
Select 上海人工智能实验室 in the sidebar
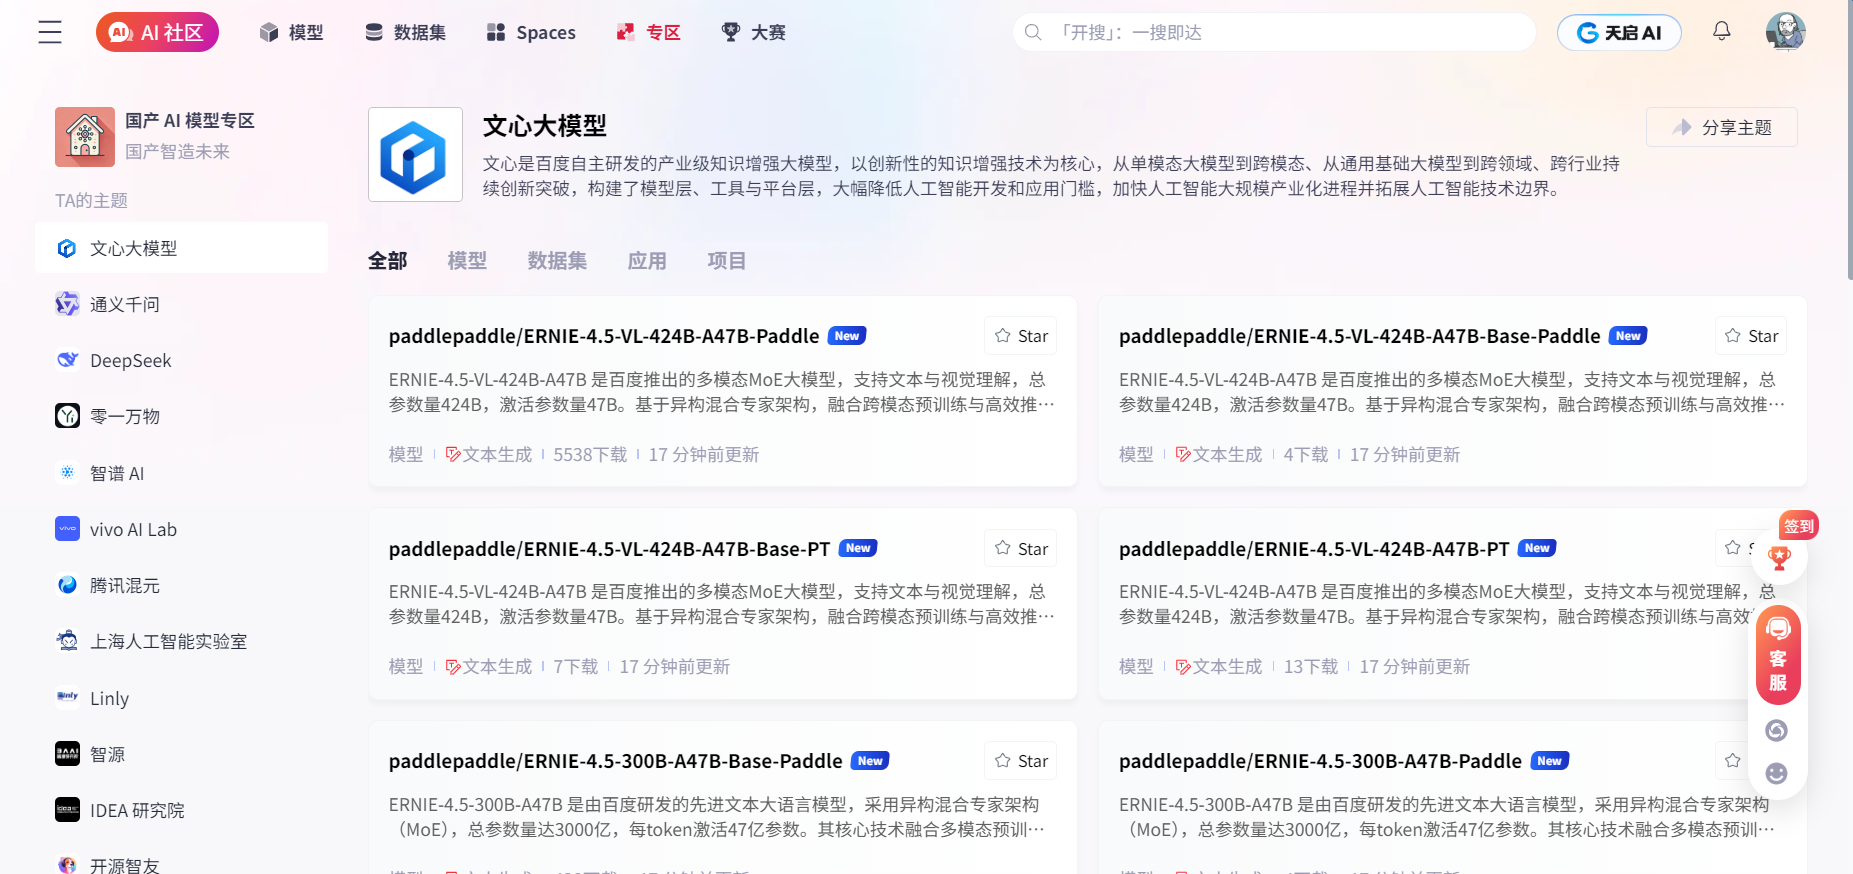(181, 641)
